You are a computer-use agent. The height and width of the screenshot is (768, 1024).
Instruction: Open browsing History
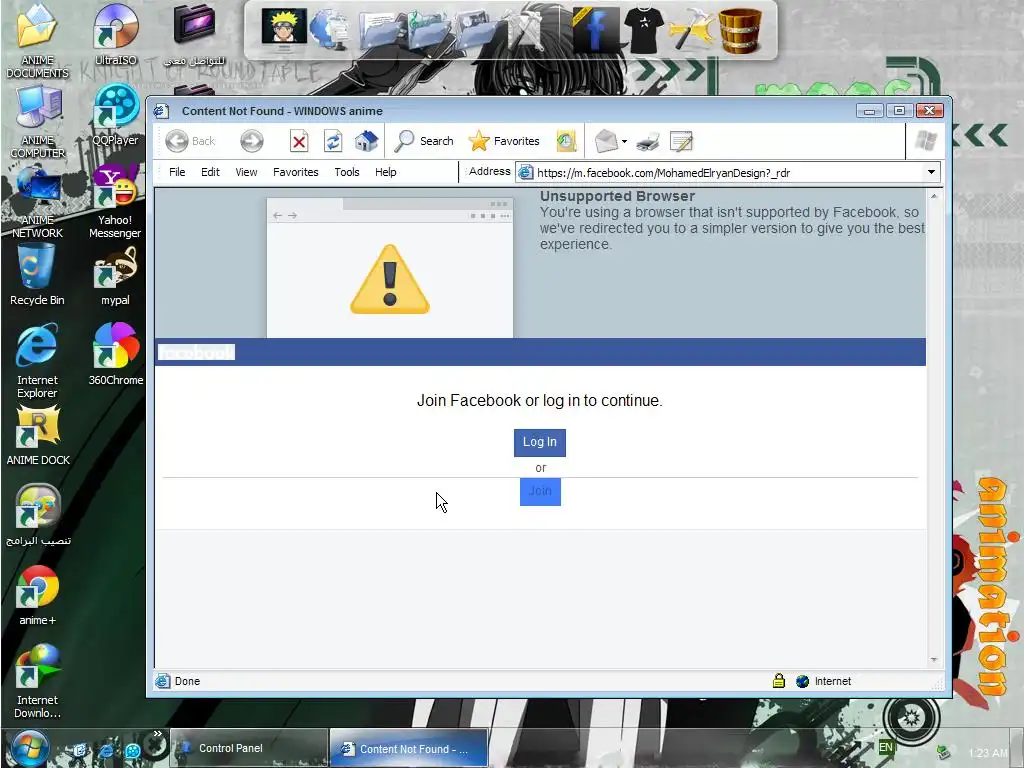point(566,141)
